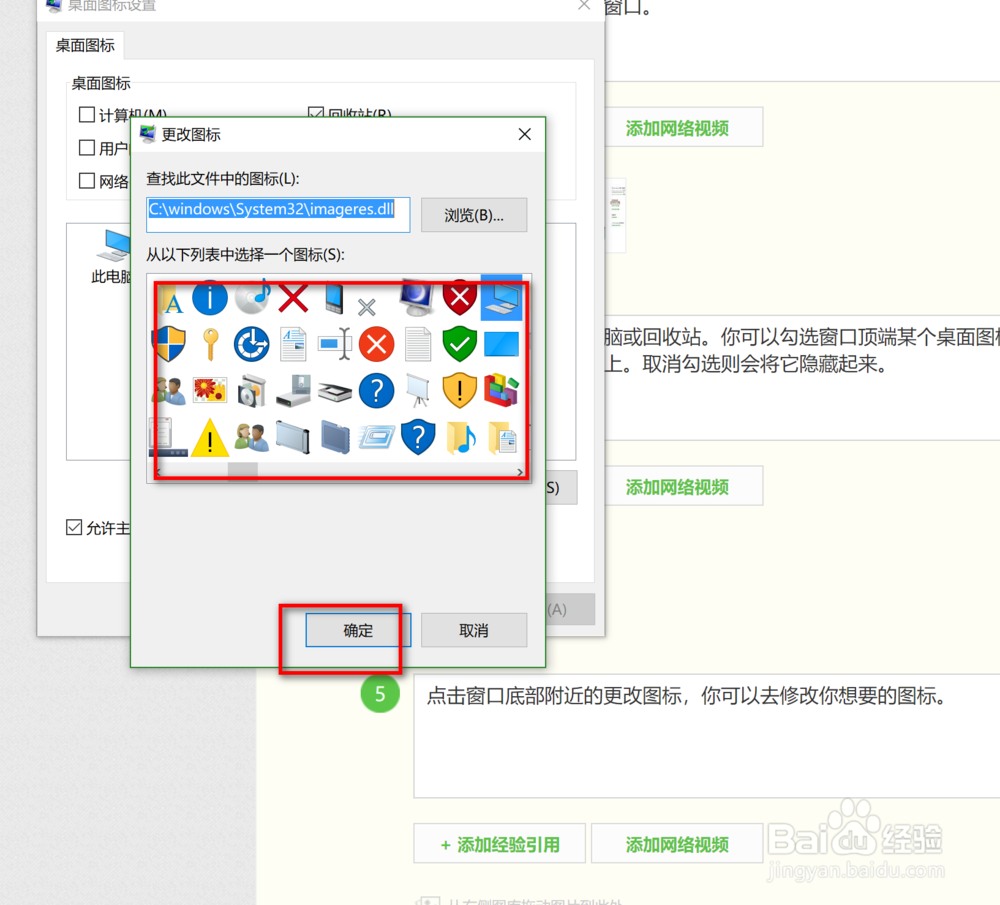Select the blue clock with arrow icon

pos(252,343)
